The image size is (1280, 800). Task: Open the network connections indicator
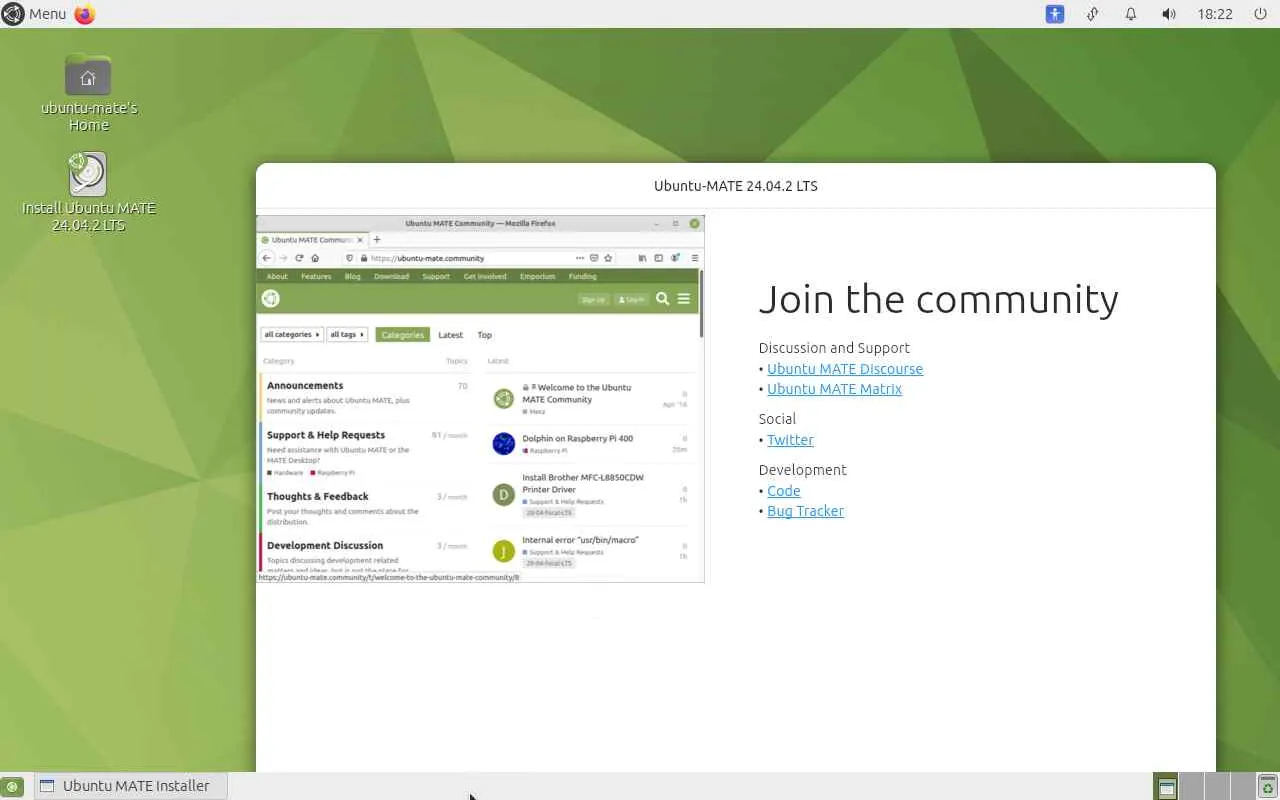click(x=1093, y=14)
